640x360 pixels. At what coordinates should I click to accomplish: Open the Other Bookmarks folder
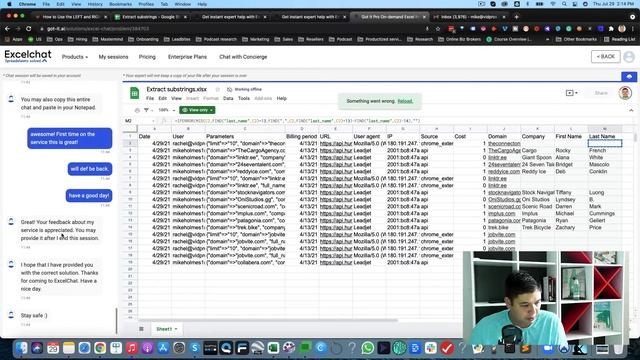coord(576,40)
